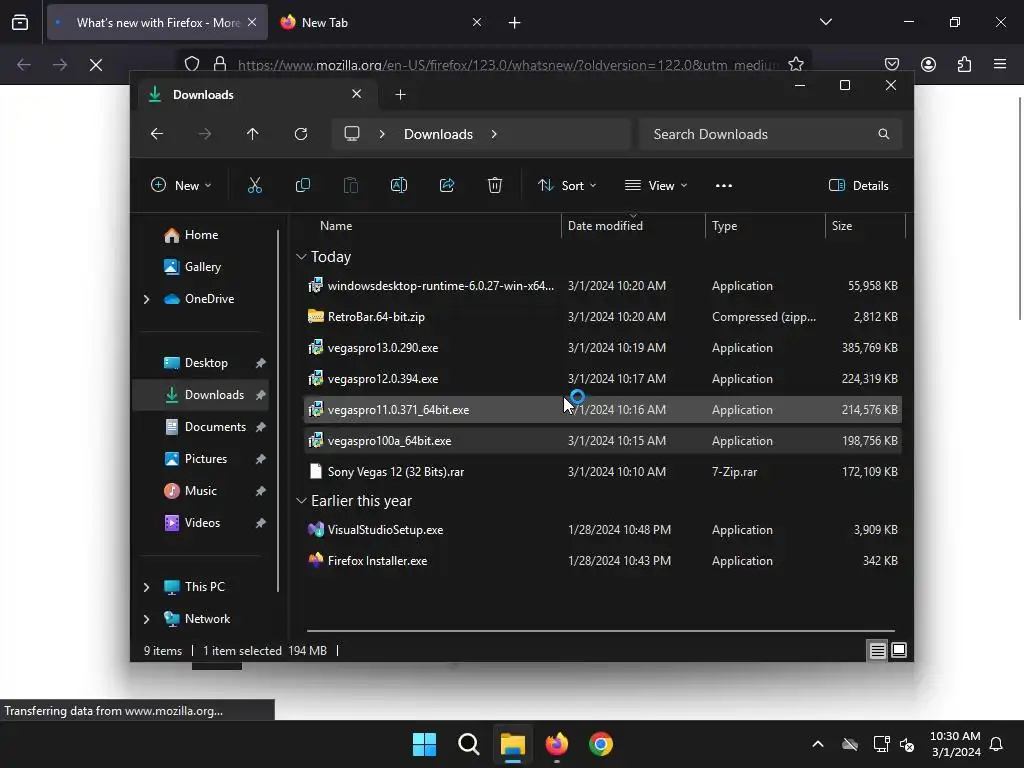Open the Windows Start menu
Image resolution: width=1024 pixels, height=768 pixels.
pyautogui.click(x=424, y=744)
